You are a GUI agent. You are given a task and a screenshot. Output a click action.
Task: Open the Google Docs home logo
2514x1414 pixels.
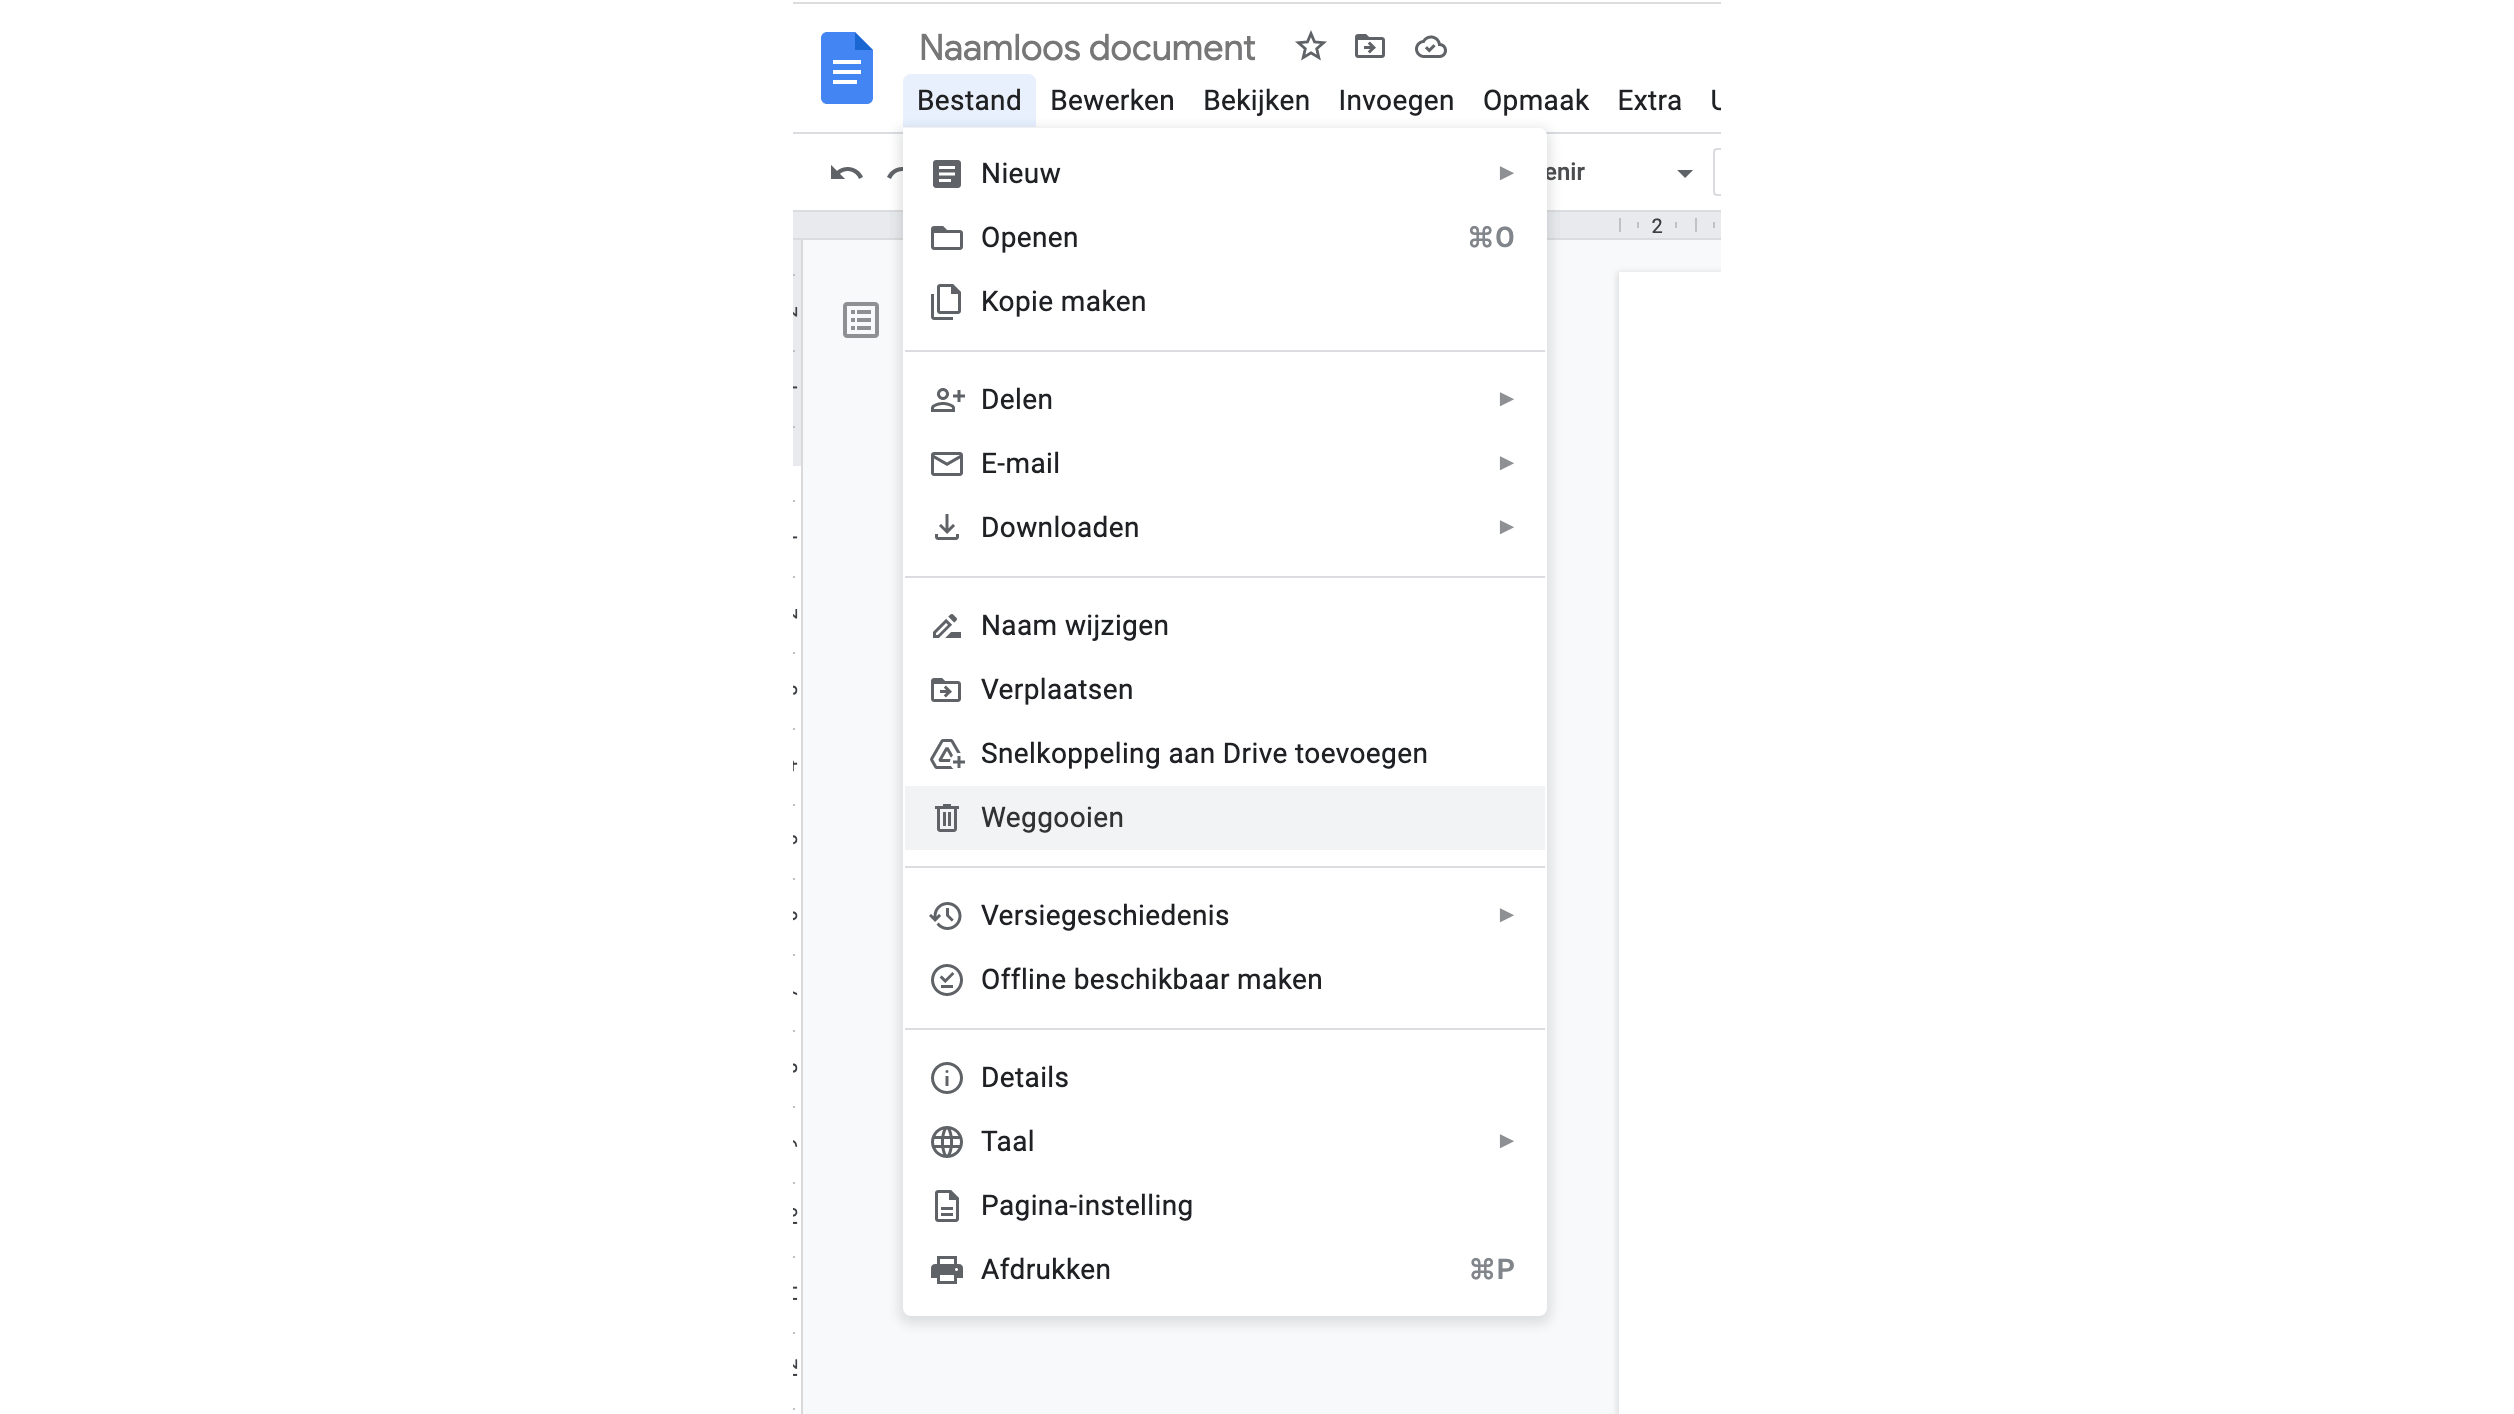(846, 68)
